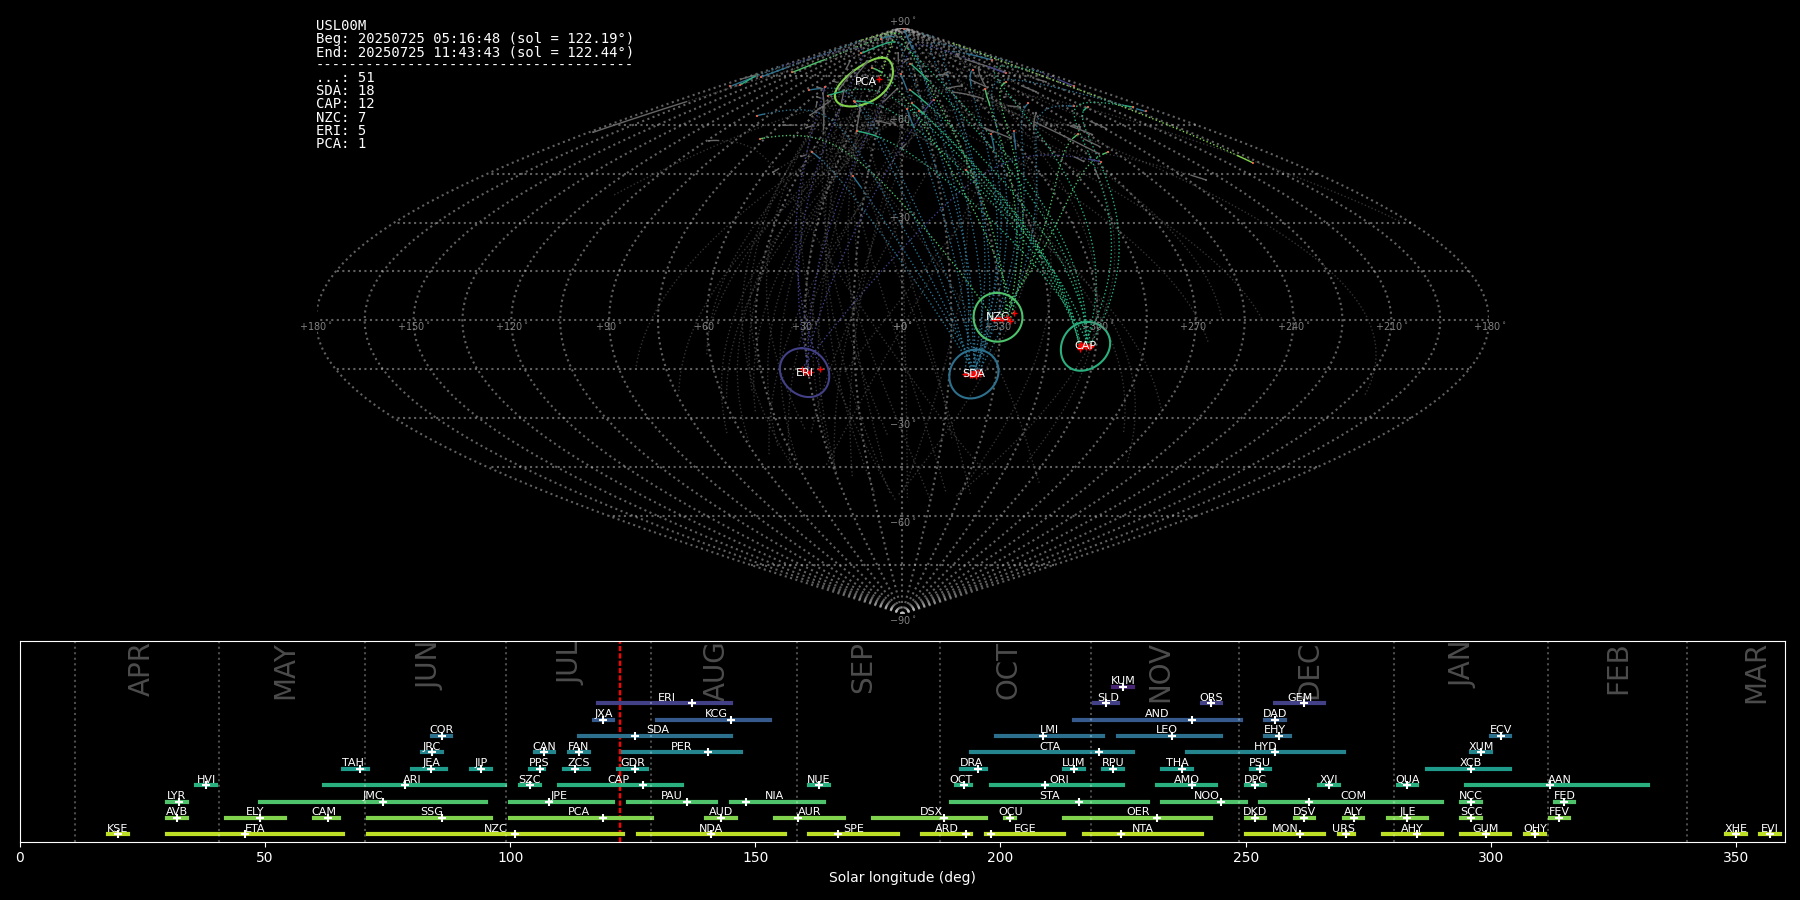Click the LYR shower marker in timeline

tap(177, 801)
